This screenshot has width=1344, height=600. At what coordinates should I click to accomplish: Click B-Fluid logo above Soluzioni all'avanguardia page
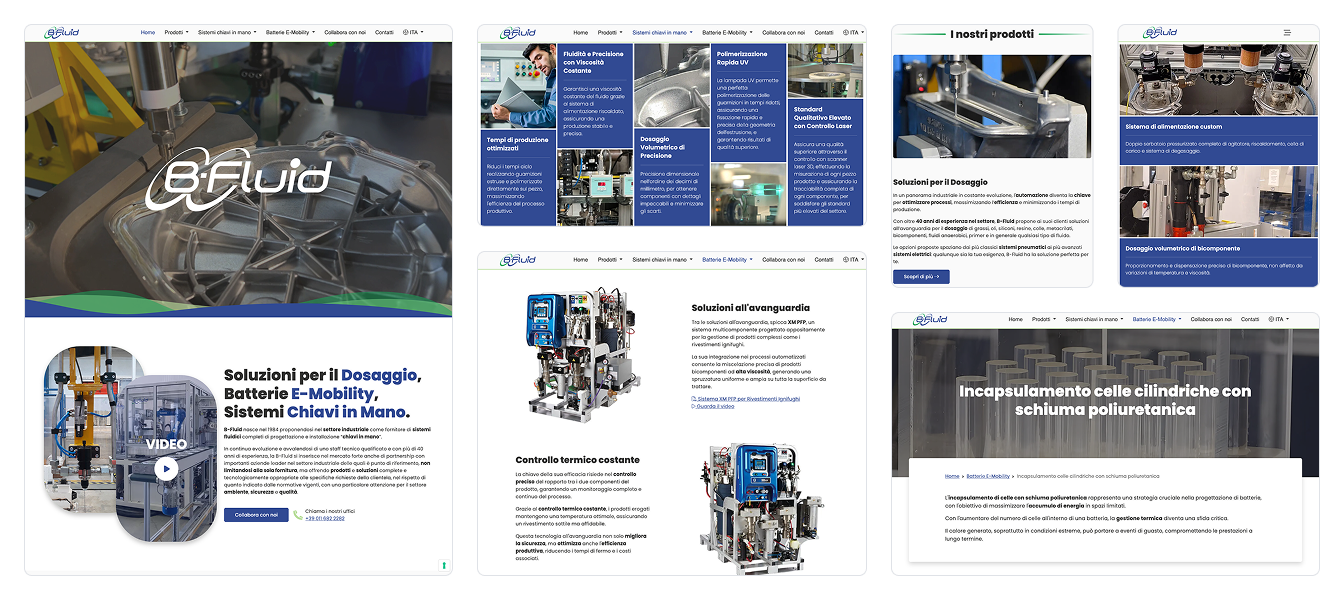(518, 260)
